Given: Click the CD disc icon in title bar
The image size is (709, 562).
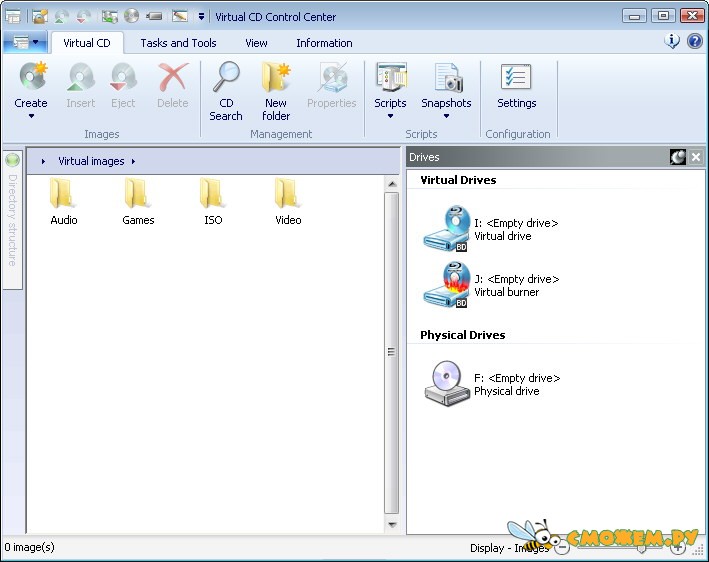Looking at the screenshot, I should [132, 16].
